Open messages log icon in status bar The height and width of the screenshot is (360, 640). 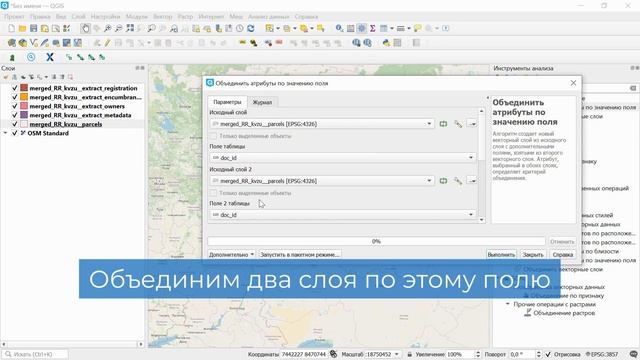click(633, 354)
